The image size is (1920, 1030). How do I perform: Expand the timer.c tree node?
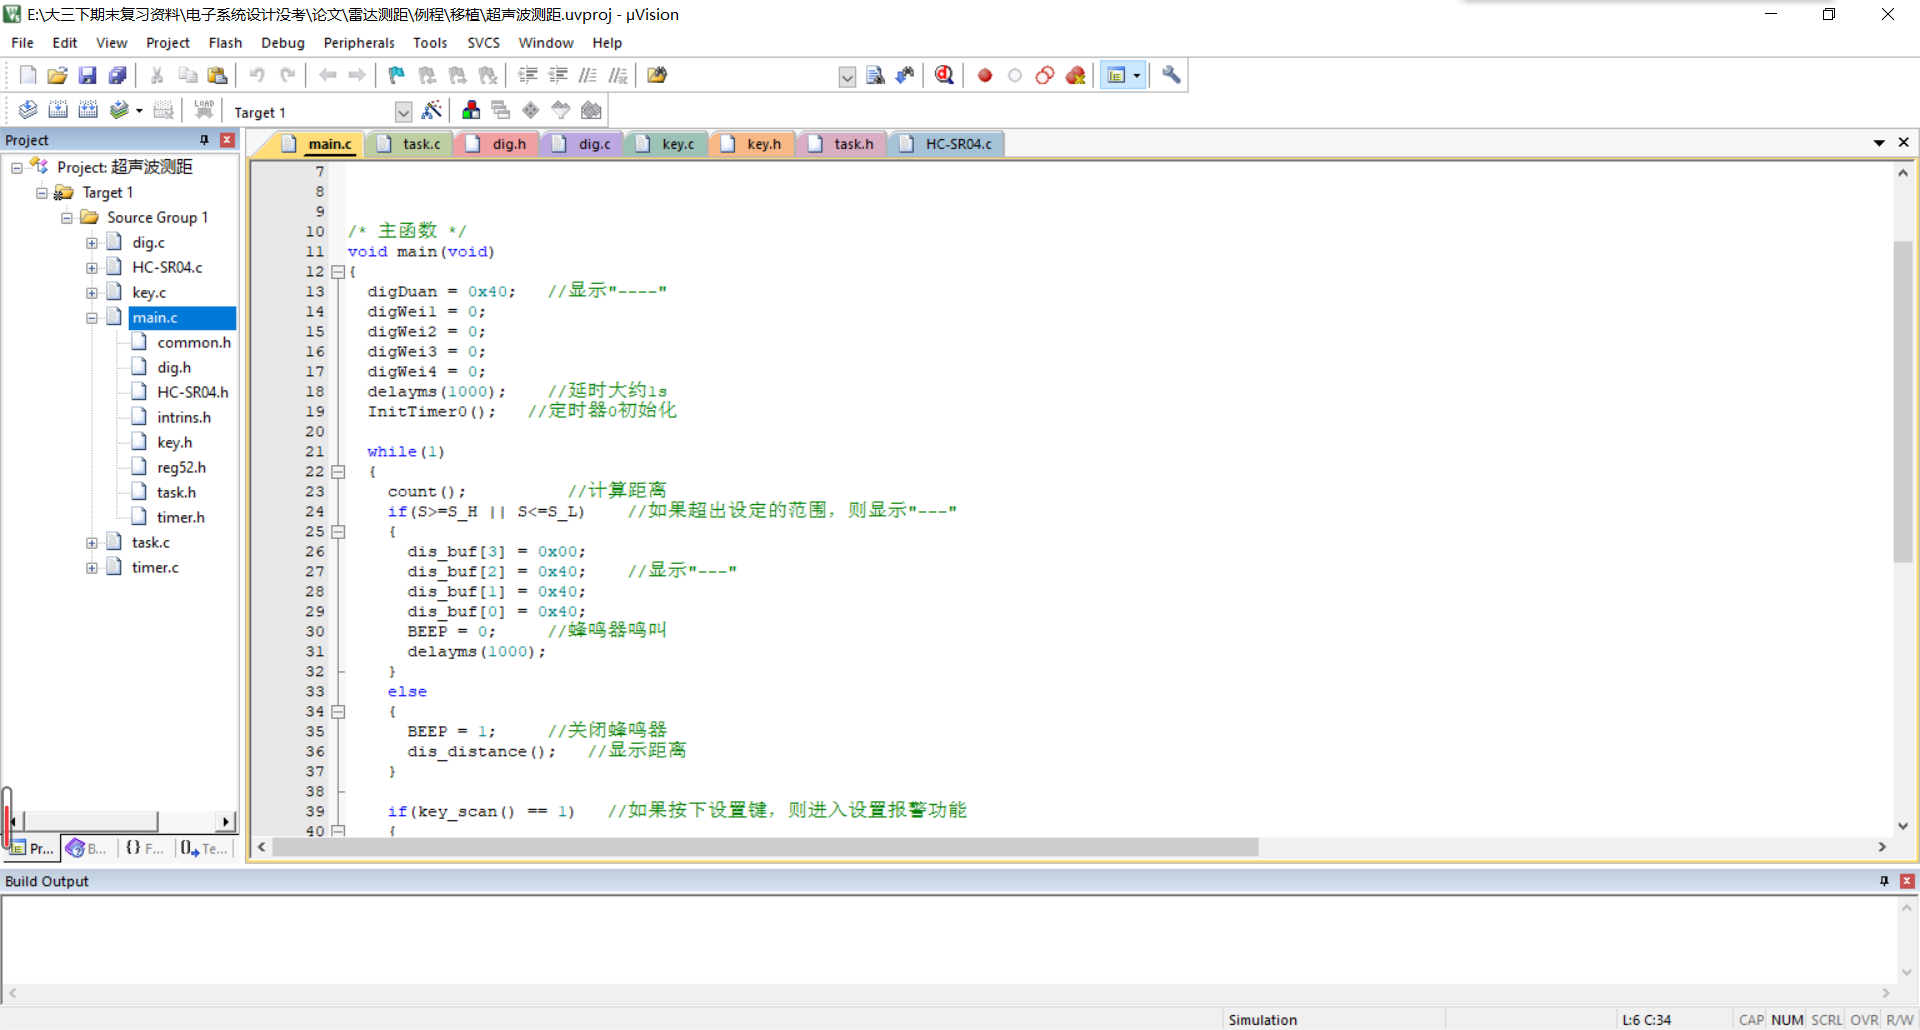coord(92,568)
